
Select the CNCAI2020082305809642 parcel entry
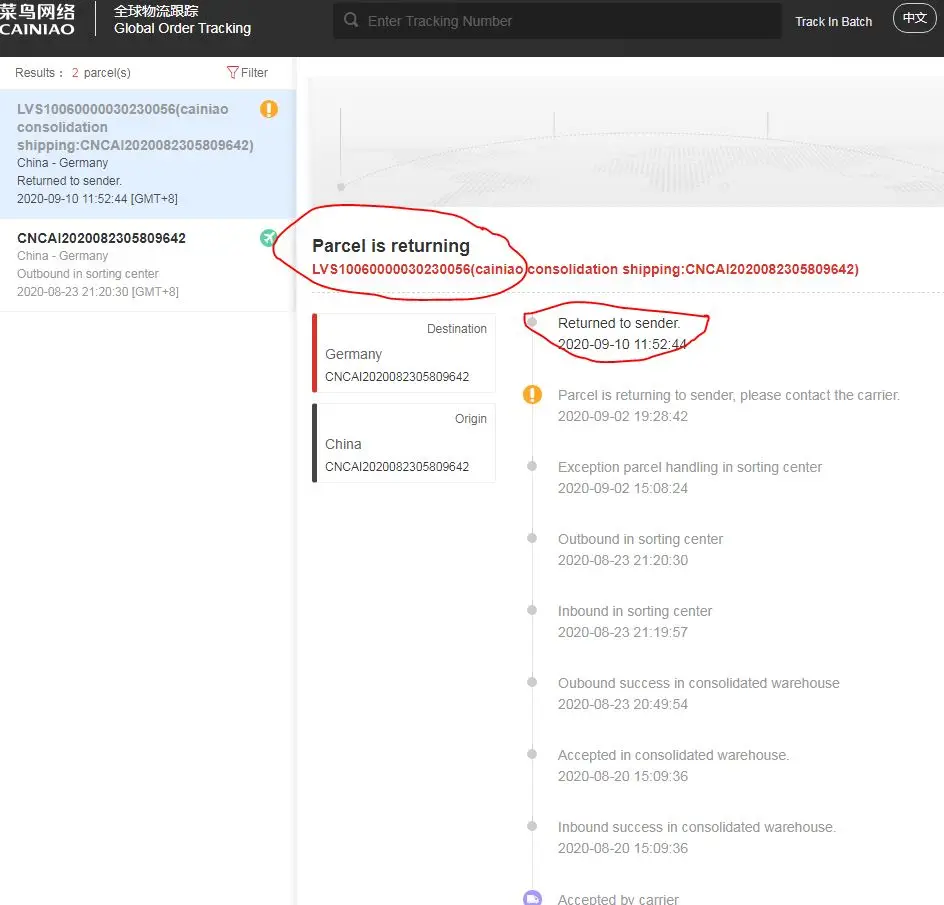tap(148, 265)
